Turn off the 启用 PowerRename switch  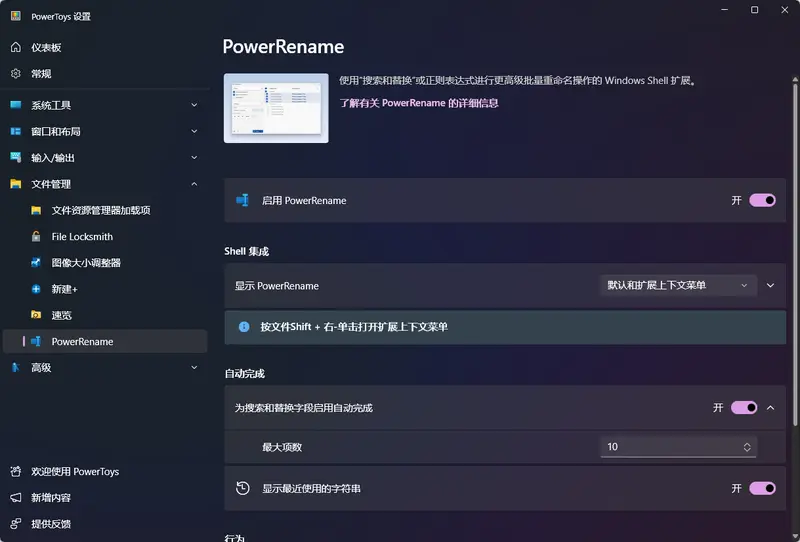[762, 200]
